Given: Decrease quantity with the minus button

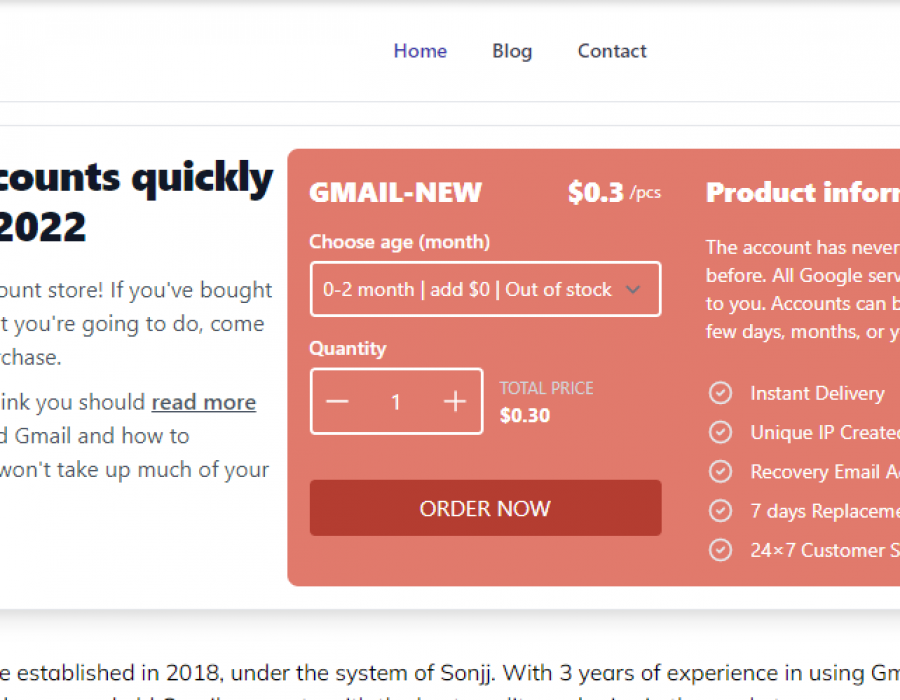Looking at the screenshot, I should (x=338, y=402).
